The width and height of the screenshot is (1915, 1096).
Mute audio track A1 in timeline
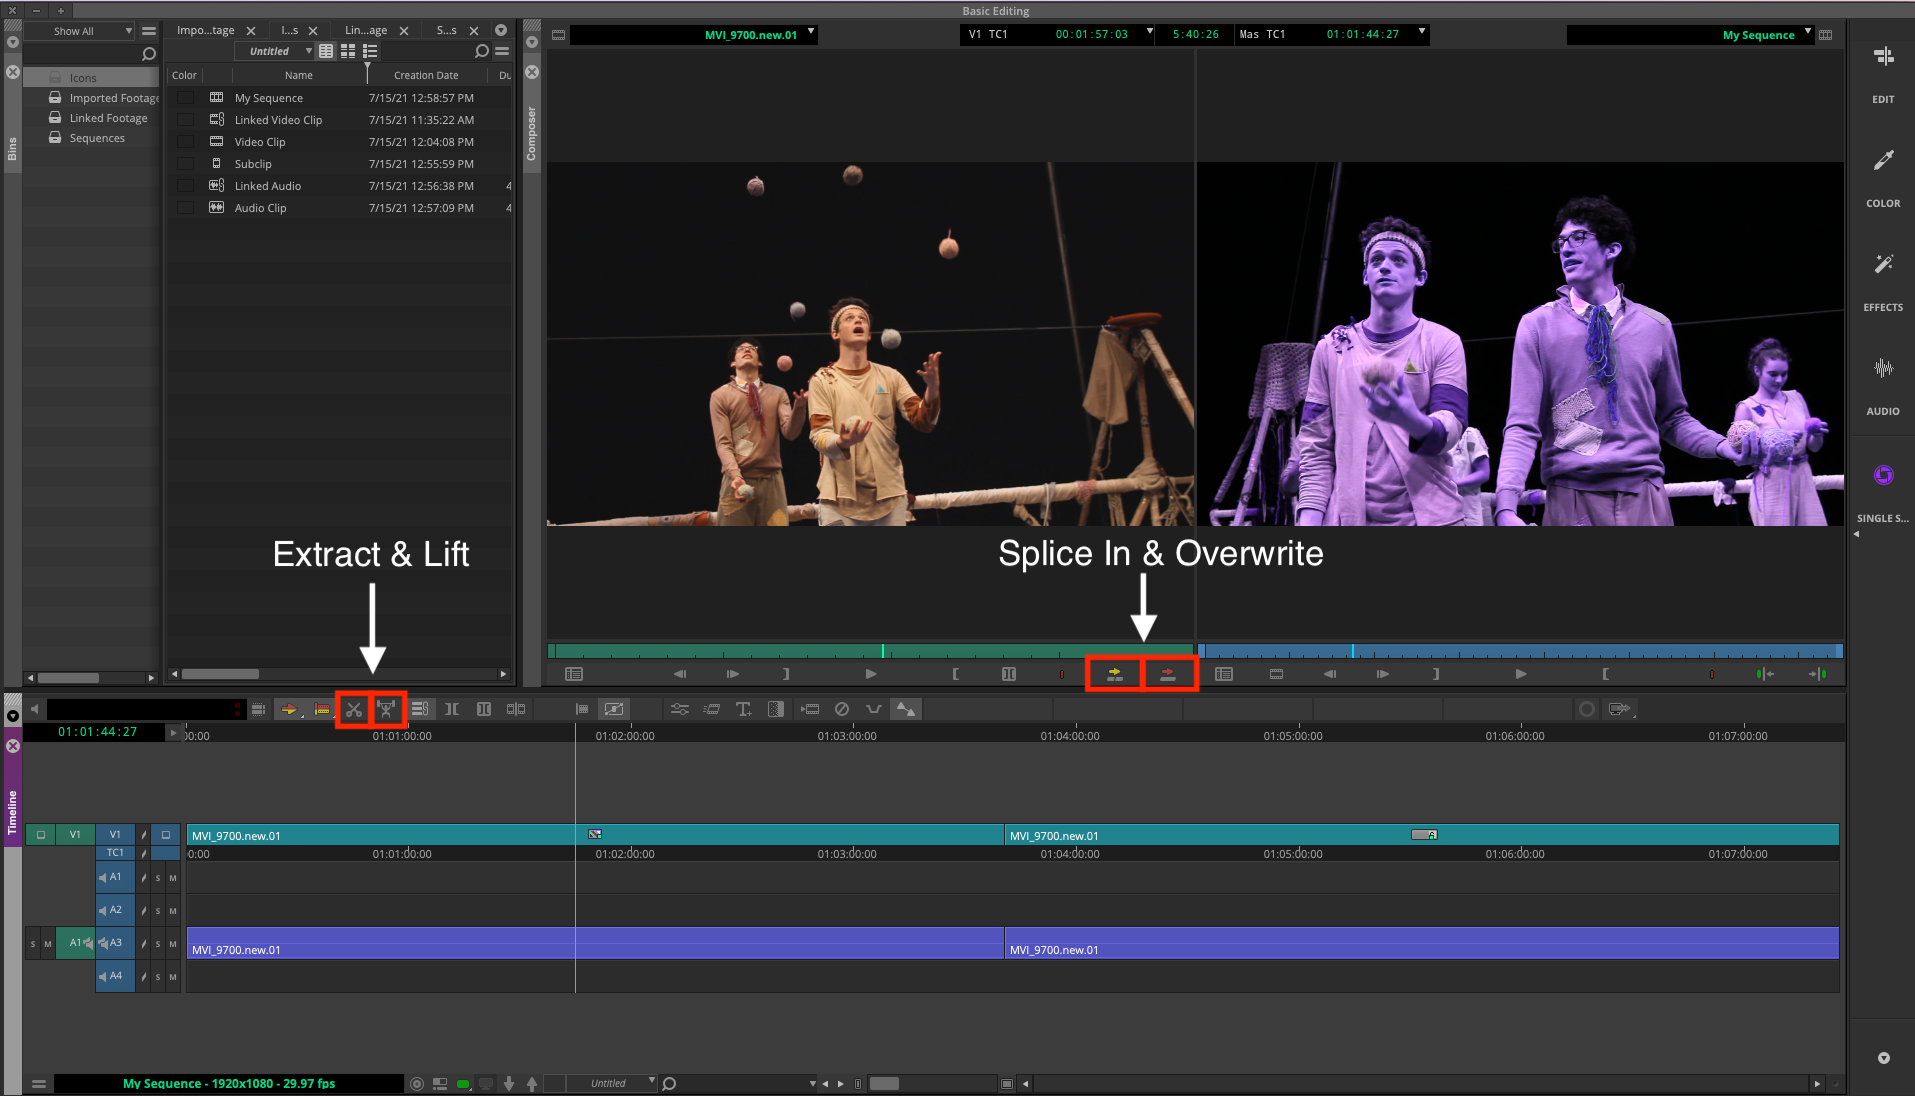173,878
